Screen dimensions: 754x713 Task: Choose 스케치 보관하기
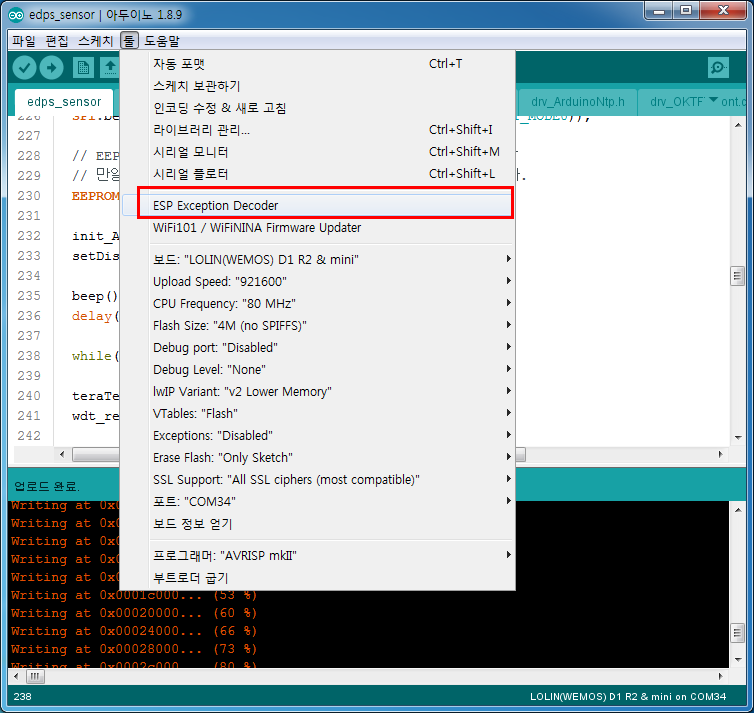[x=318, y=86]
